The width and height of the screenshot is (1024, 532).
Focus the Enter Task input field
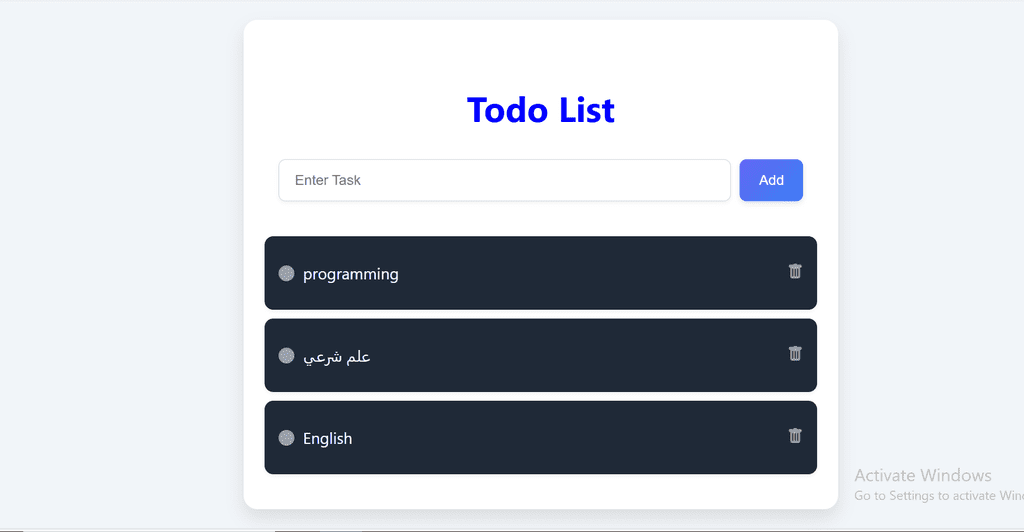[504, 180]
